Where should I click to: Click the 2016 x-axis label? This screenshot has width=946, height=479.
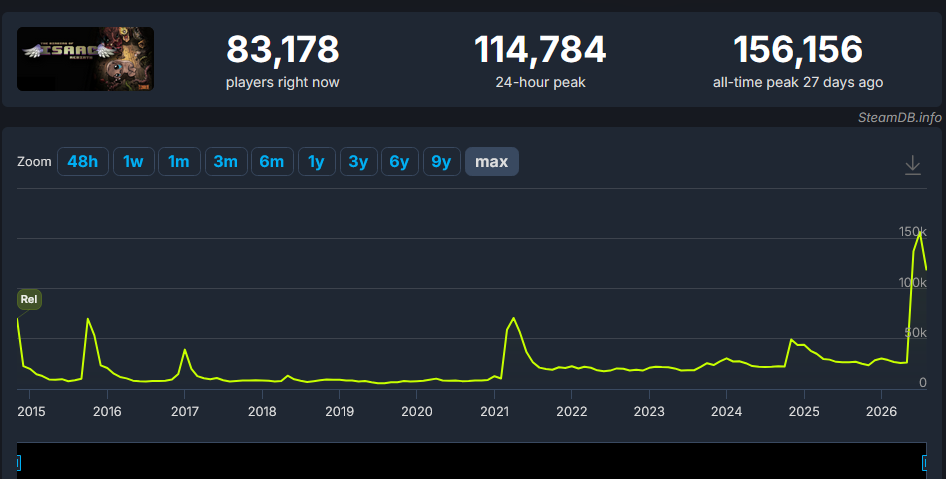pyautogui.click(x=107, y=411)
